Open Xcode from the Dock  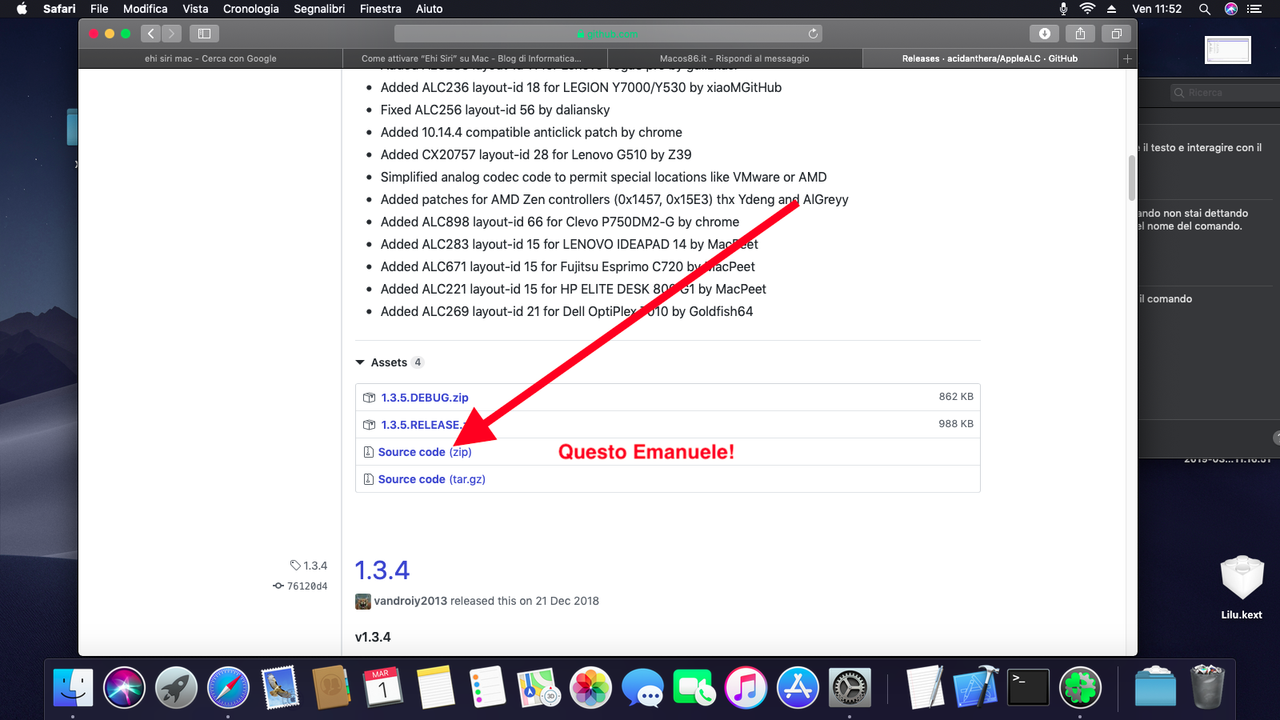[977, 688]
